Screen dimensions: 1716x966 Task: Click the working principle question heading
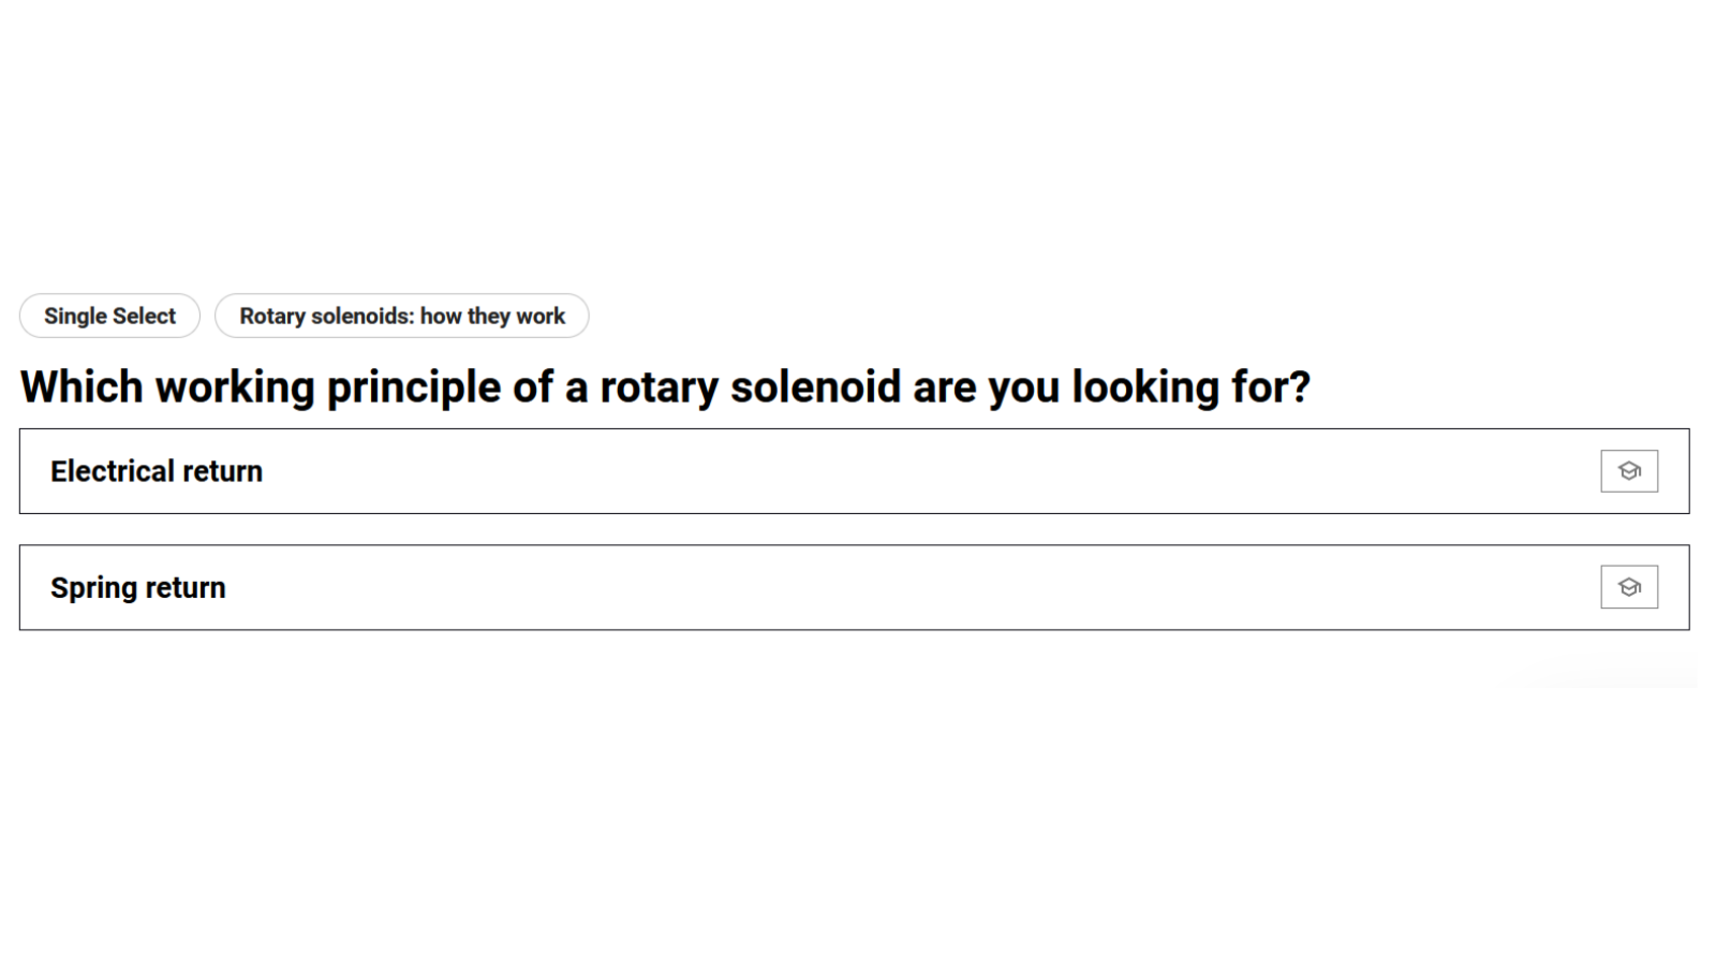(665, 387)
